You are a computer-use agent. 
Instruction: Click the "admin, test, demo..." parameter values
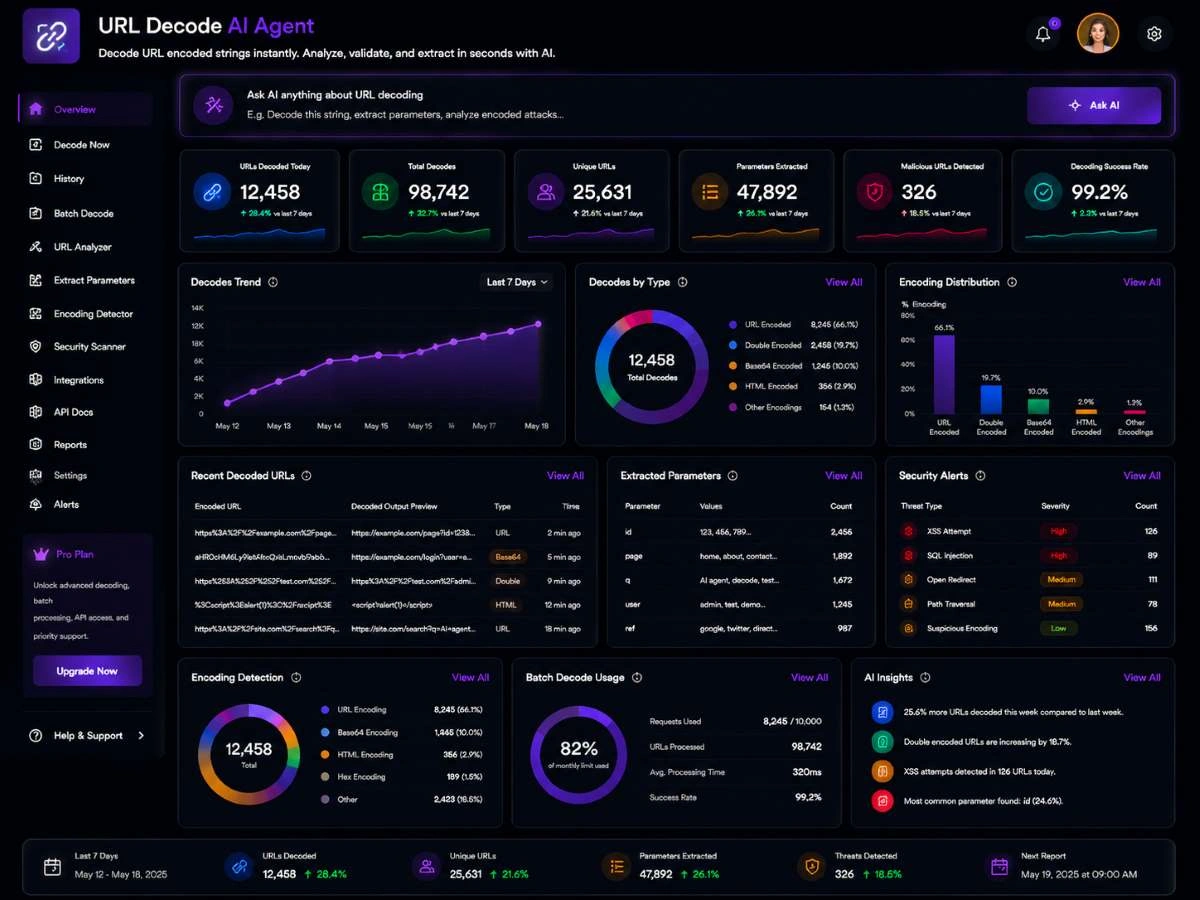(x=733, y=605)
